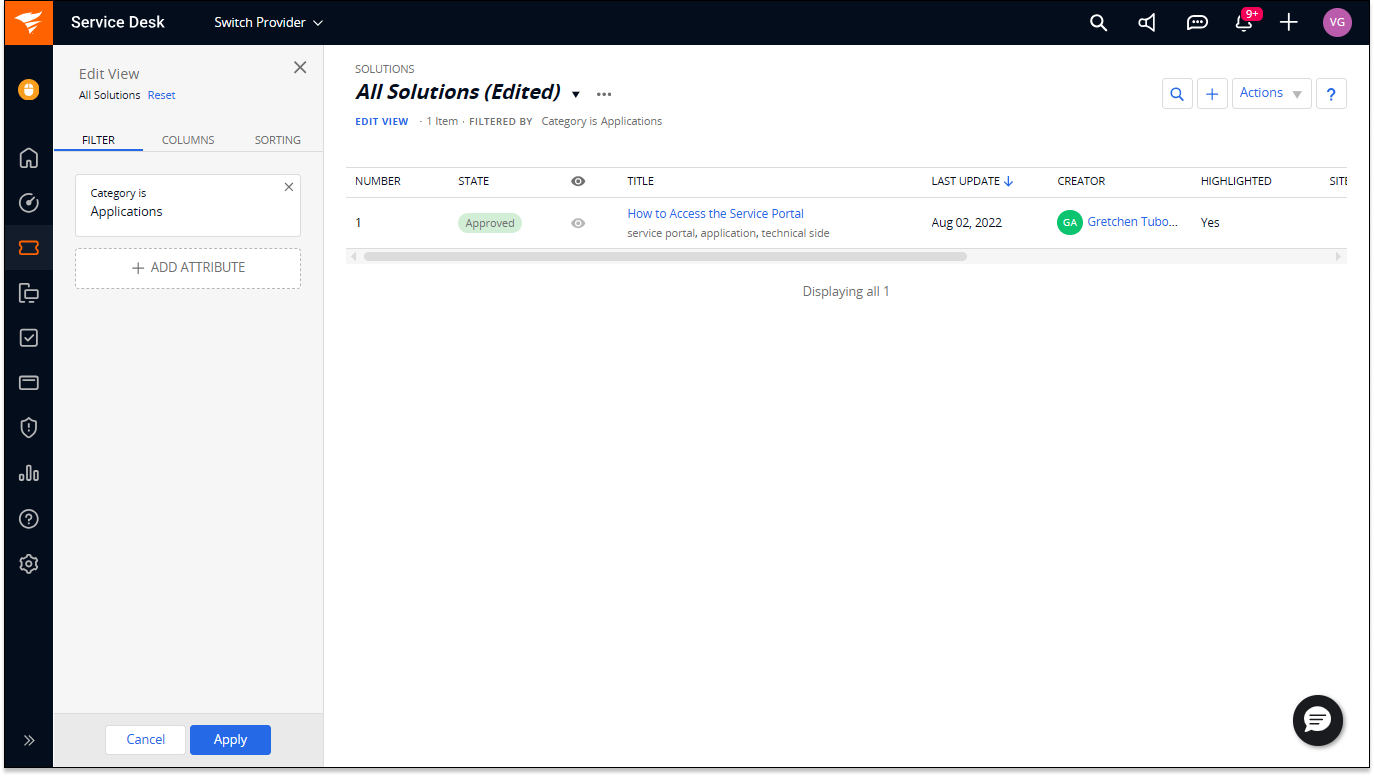1374x776 pixels.
Task: Remove the Category is Applications filter
Action: point(289,187)
